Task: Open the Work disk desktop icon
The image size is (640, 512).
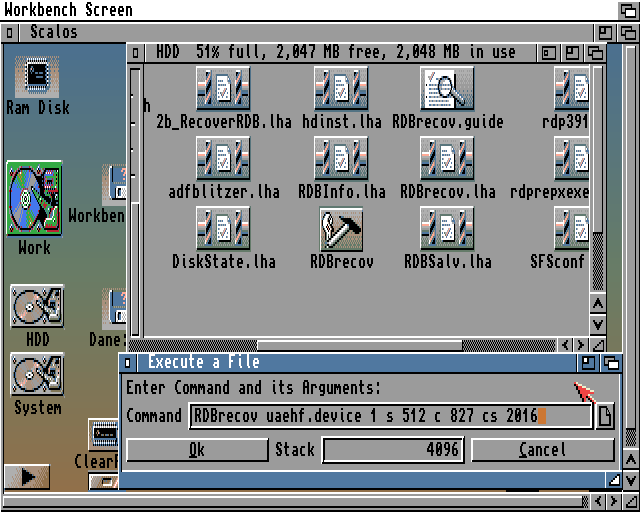Action: pyautogui.click(x=34, y=199)
